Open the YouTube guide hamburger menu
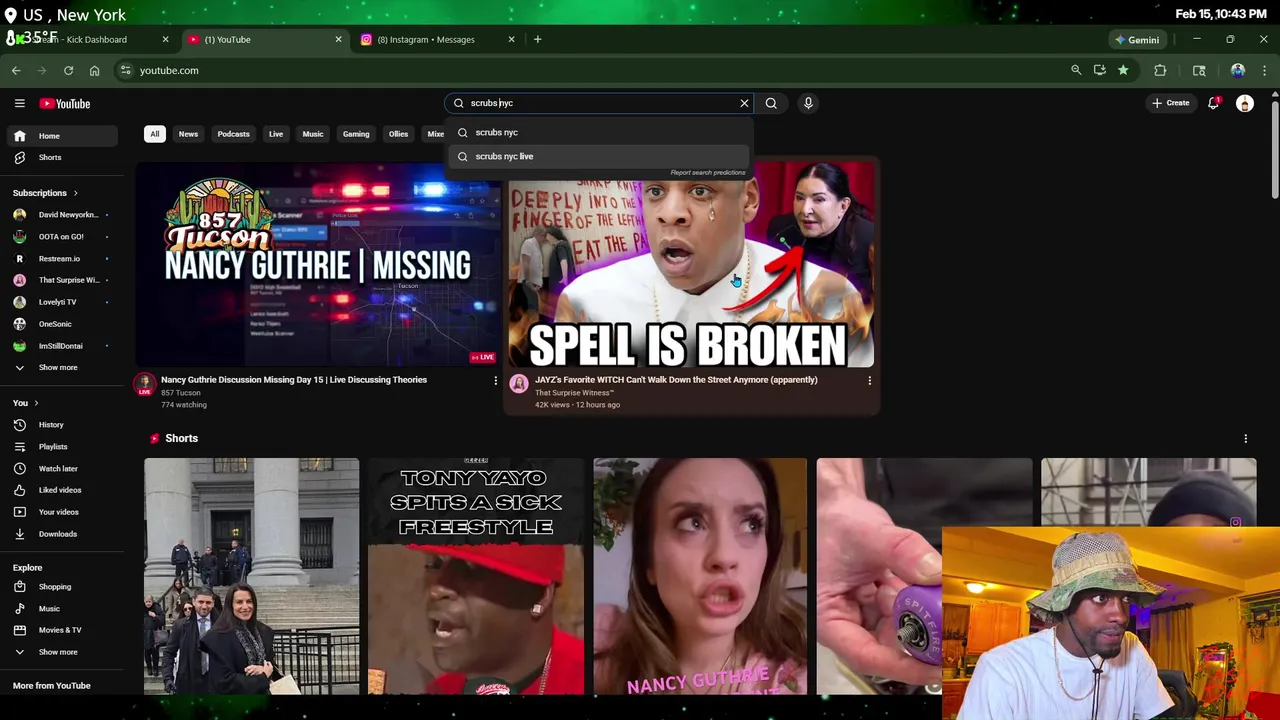Screen dimensions: 1280x720 19,103
